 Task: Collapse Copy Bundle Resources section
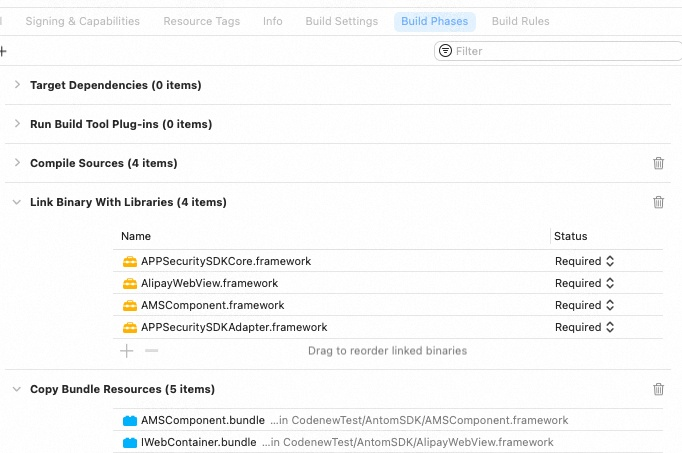point(17,389)
